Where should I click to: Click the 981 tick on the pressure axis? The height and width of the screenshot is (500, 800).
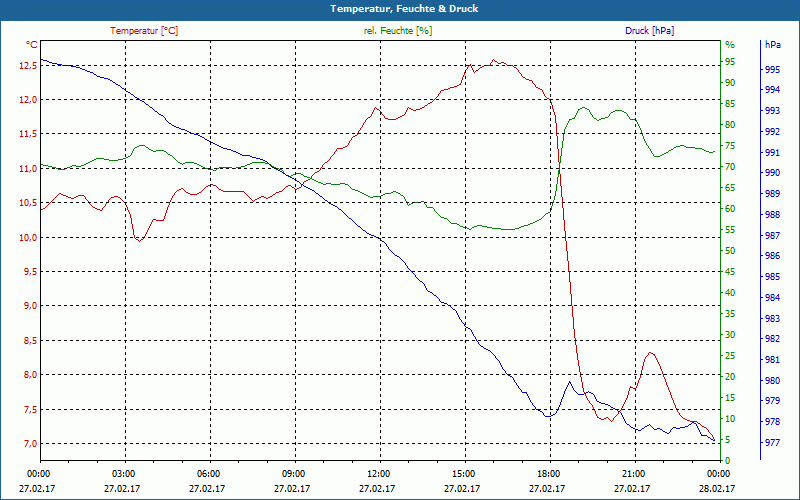772,360
